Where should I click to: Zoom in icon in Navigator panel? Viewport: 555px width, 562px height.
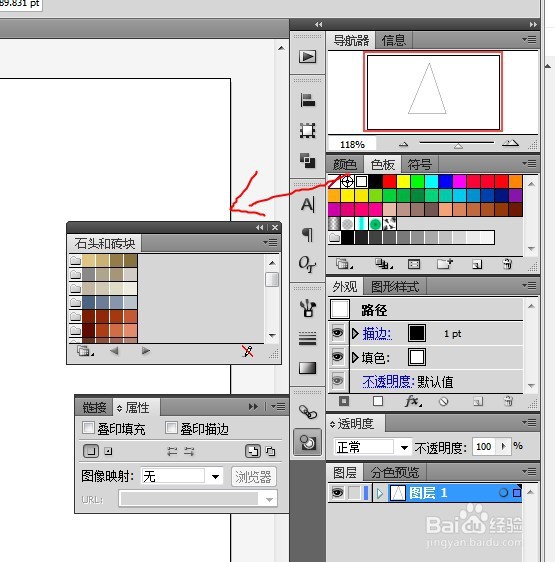pos(510,144)
